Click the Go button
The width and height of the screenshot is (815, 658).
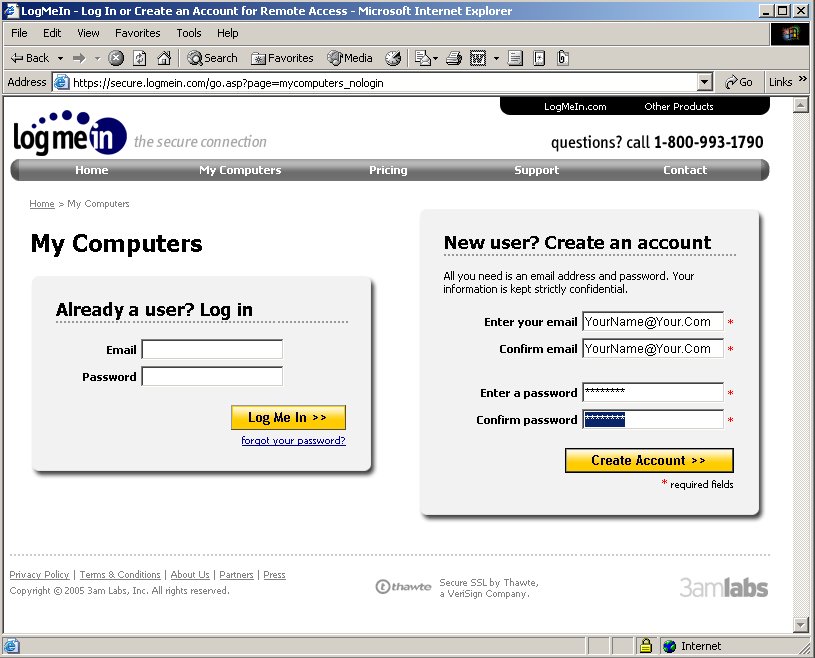739,82
